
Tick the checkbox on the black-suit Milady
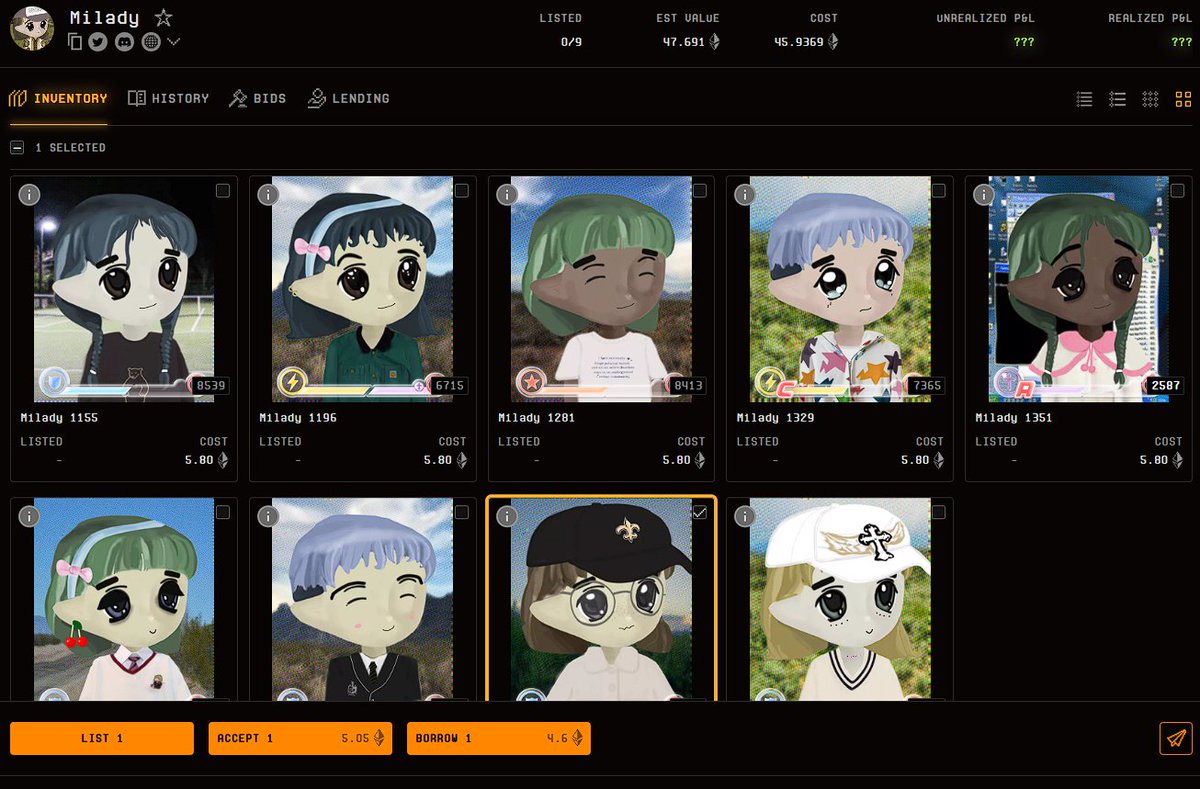[x=461, y=512]
